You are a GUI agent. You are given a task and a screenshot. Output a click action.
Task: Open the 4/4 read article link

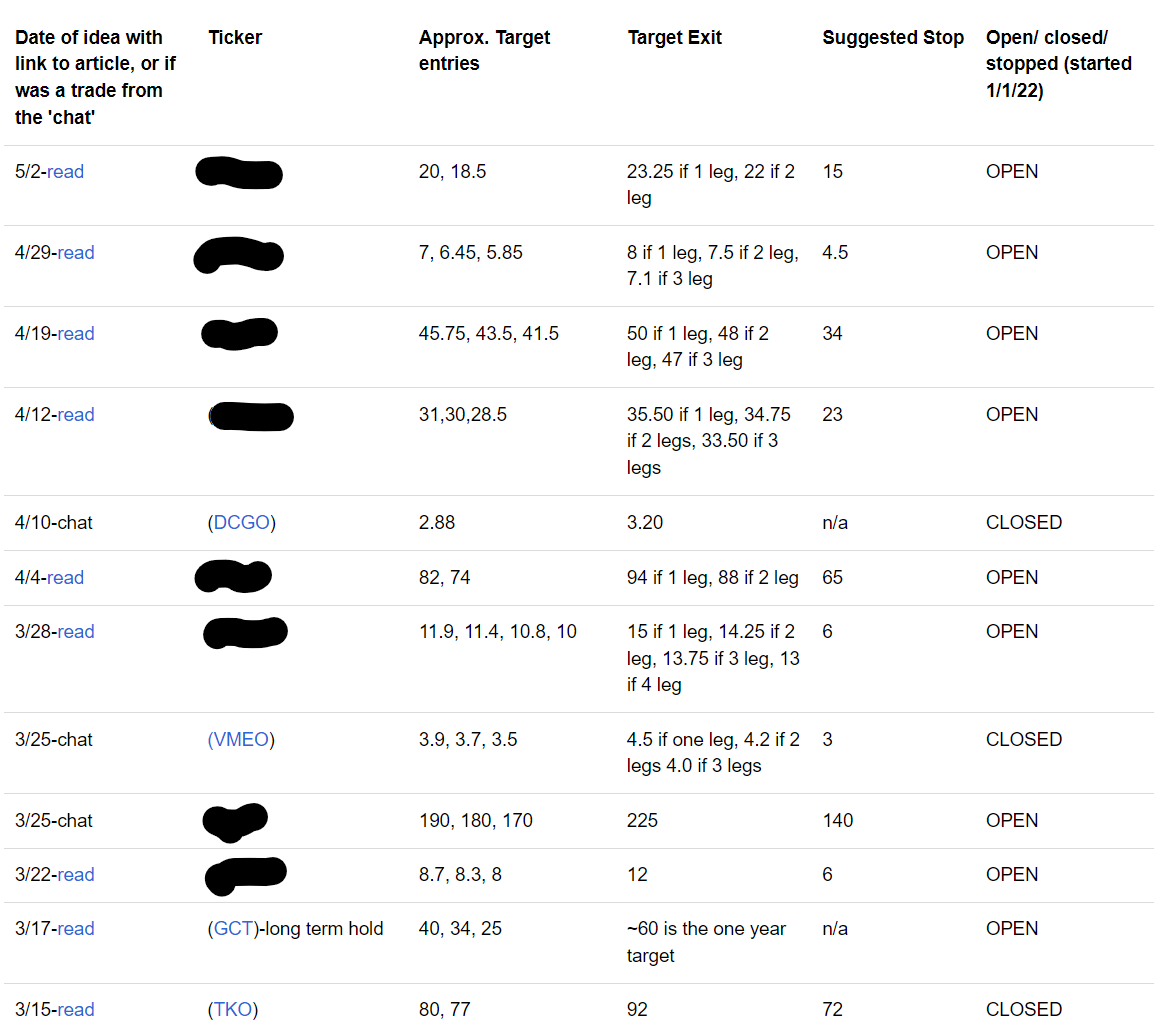point(66,578)
